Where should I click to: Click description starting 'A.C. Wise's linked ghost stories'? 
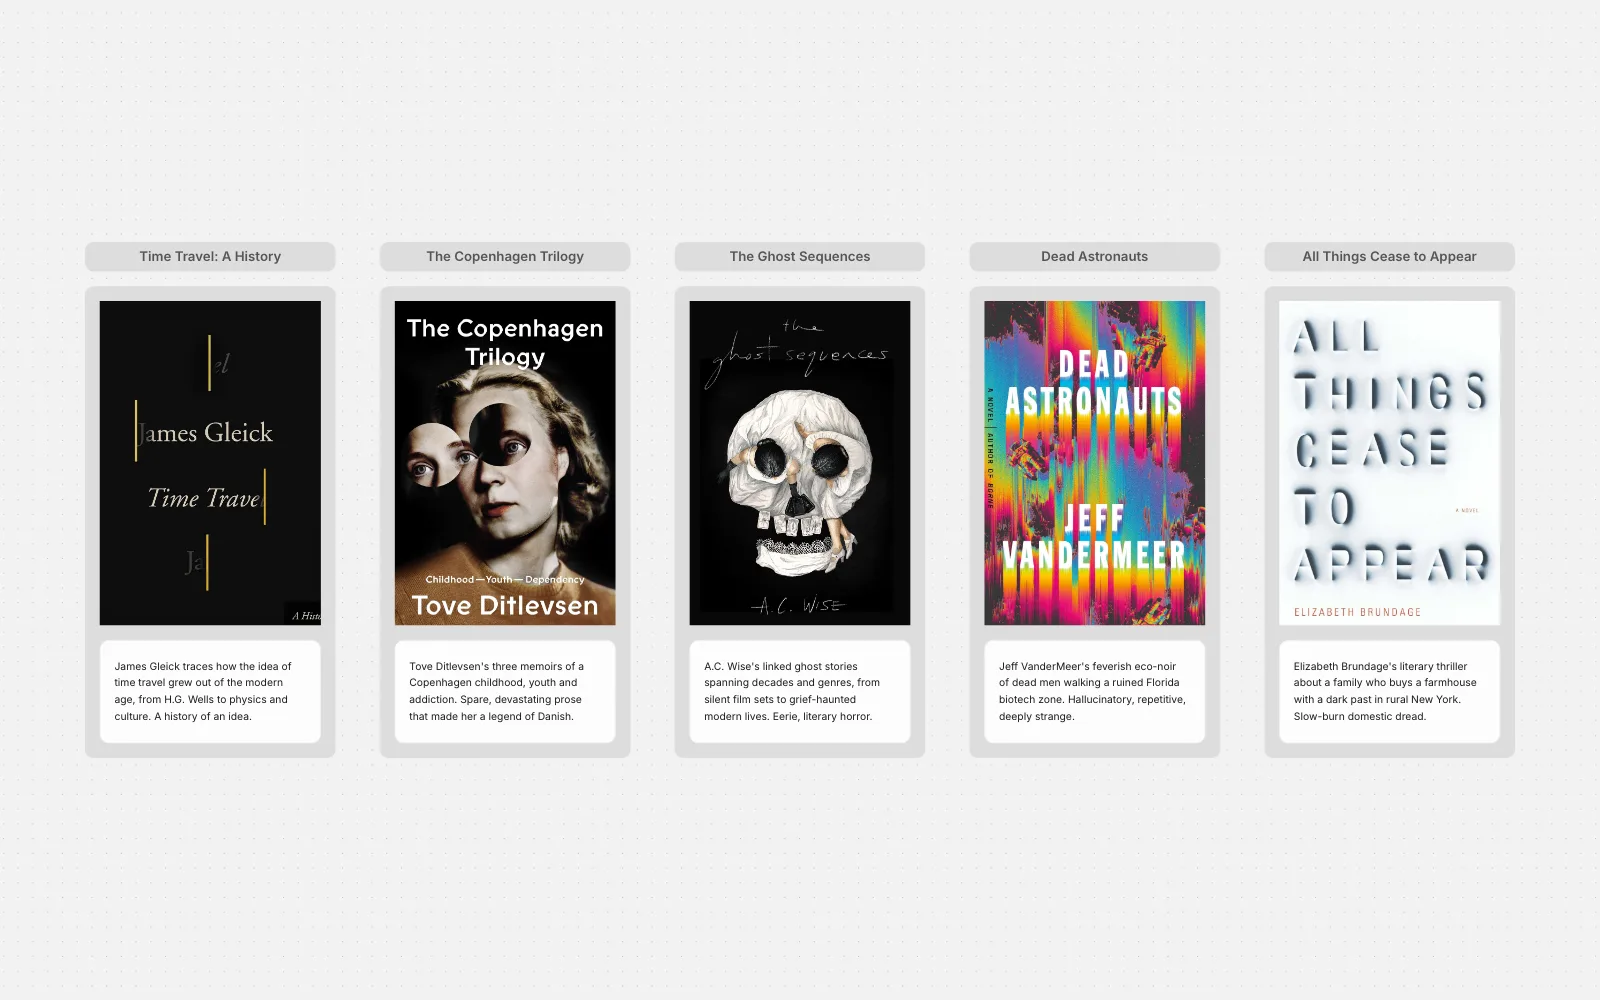pos(800,691)
